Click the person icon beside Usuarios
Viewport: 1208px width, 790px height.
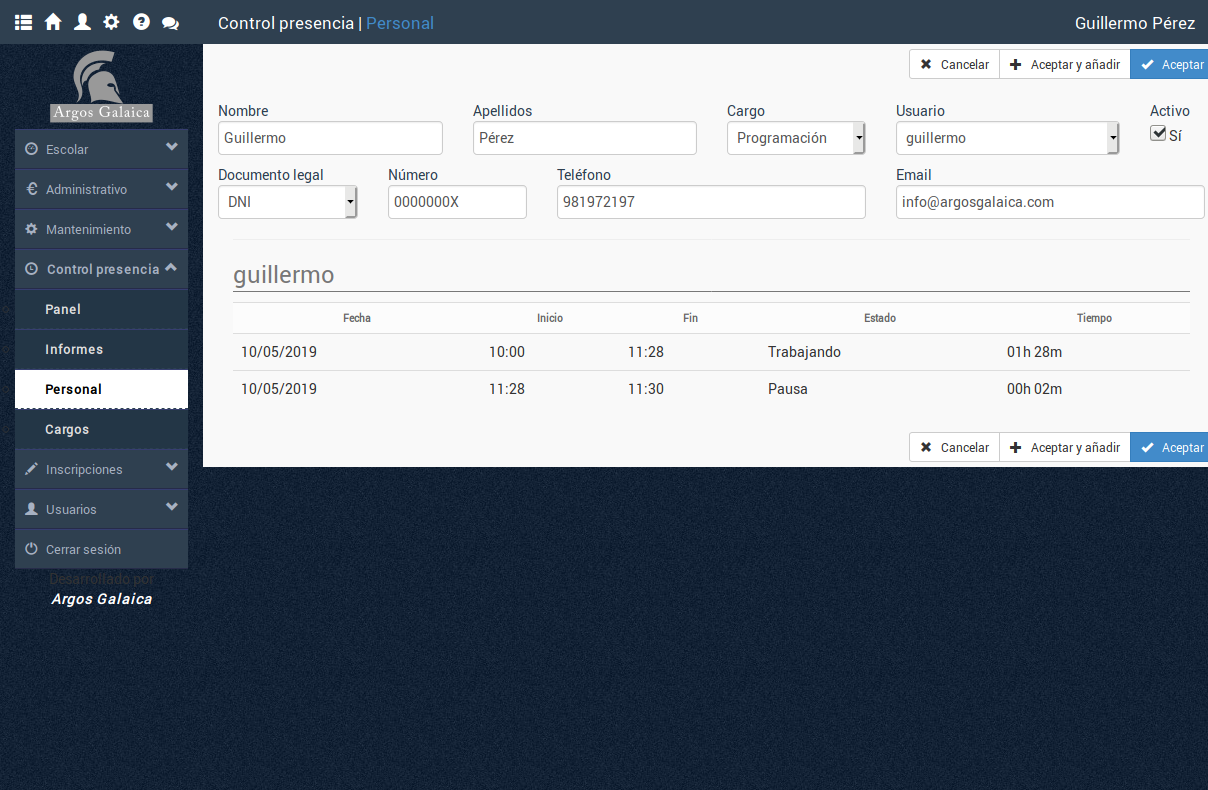point(31,509)
